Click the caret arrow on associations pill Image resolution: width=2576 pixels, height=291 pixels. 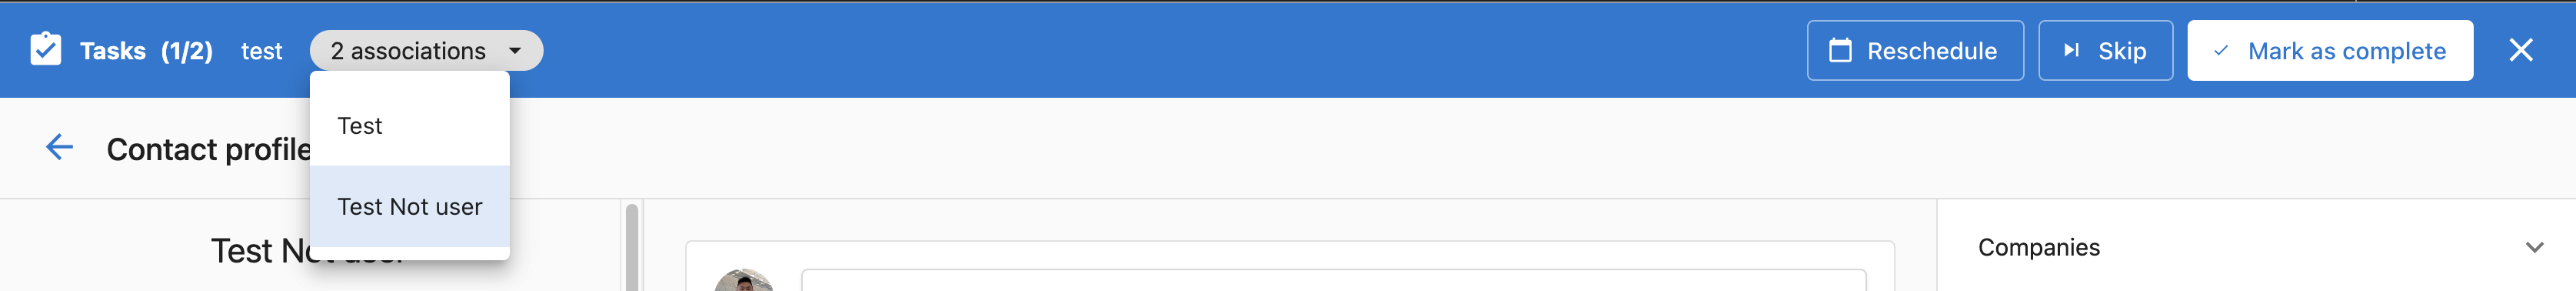(515, 50)
